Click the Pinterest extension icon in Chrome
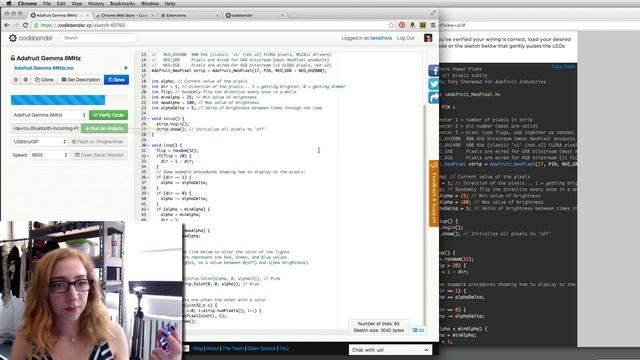The width and height of the screenshot is (640, 360). pyautogui.click(x=402, y=25)
